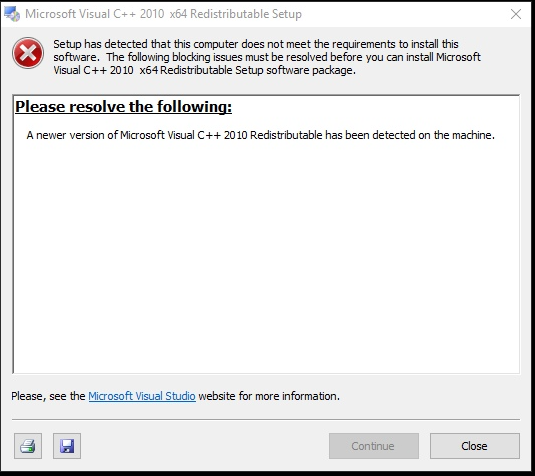Click 'x64' in the window title
Screen dimensions: 535x476
click(178, 14)
